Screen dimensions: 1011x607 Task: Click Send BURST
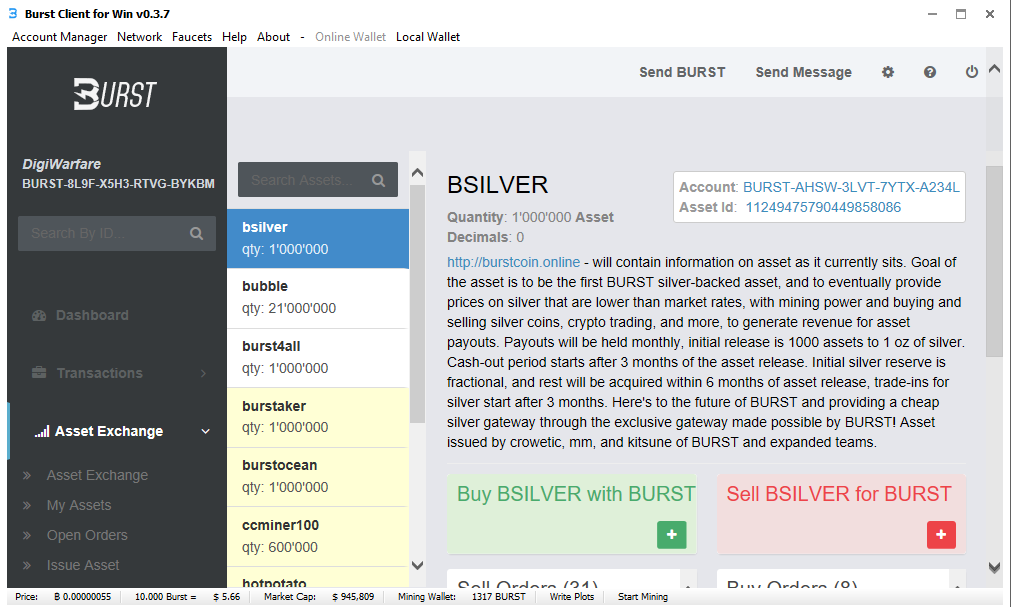(682, 72)
